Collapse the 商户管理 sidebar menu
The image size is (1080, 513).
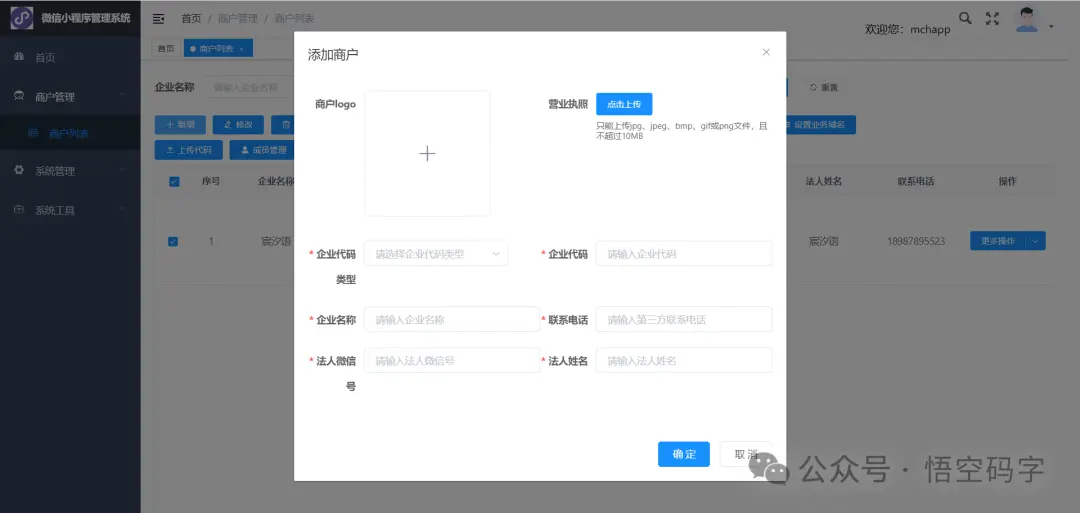tap(70, 96)
